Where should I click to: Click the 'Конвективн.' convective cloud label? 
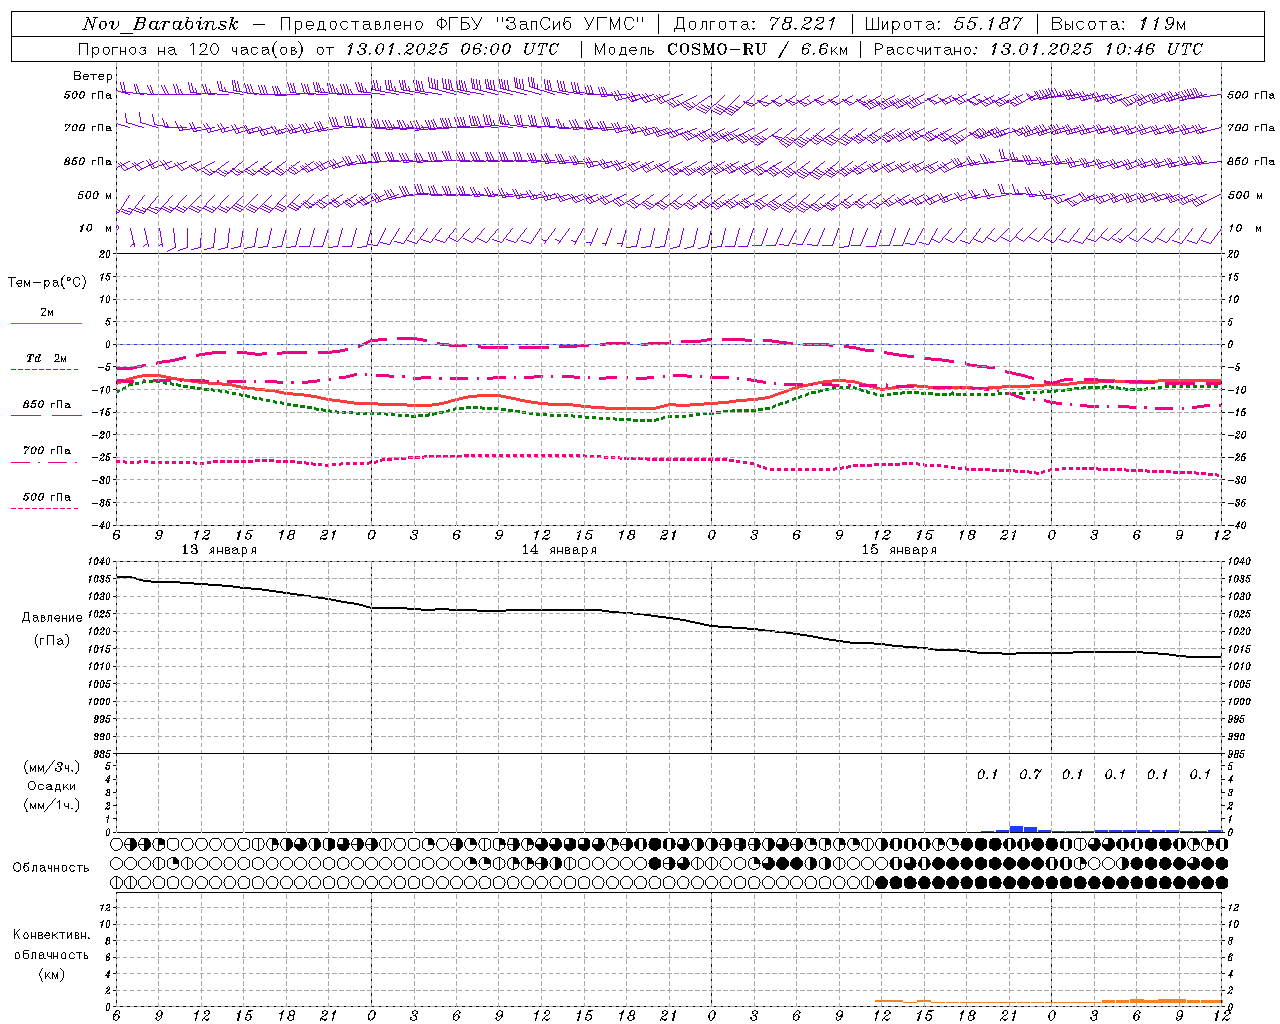[51, 935]
